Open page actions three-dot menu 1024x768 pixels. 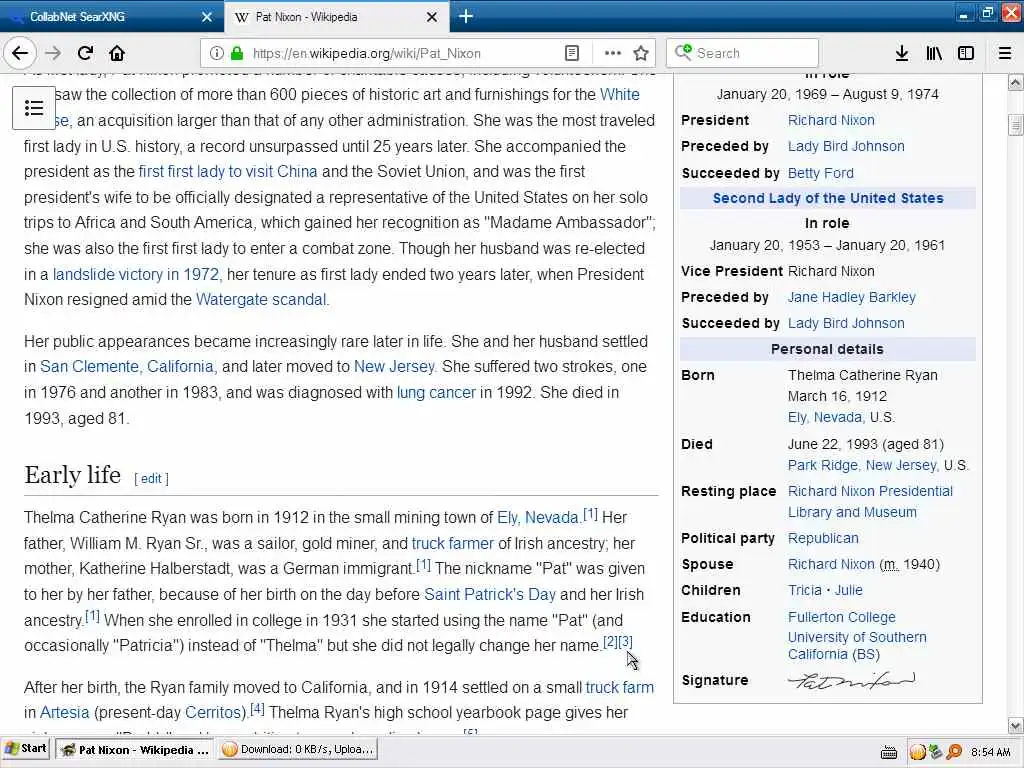click(x=613, y=53)
